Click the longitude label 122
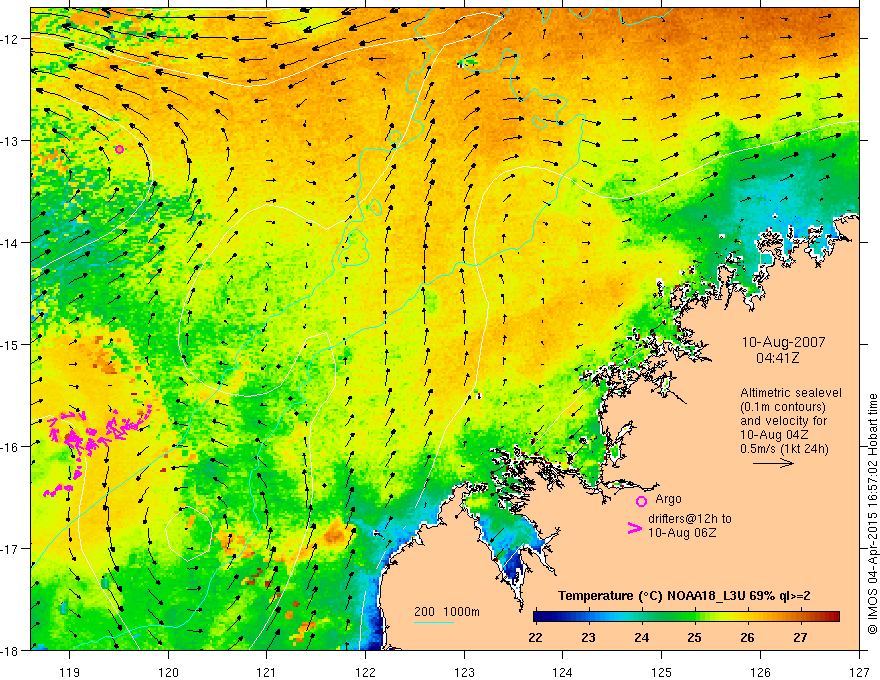880x680 pixels. point(365,673)
